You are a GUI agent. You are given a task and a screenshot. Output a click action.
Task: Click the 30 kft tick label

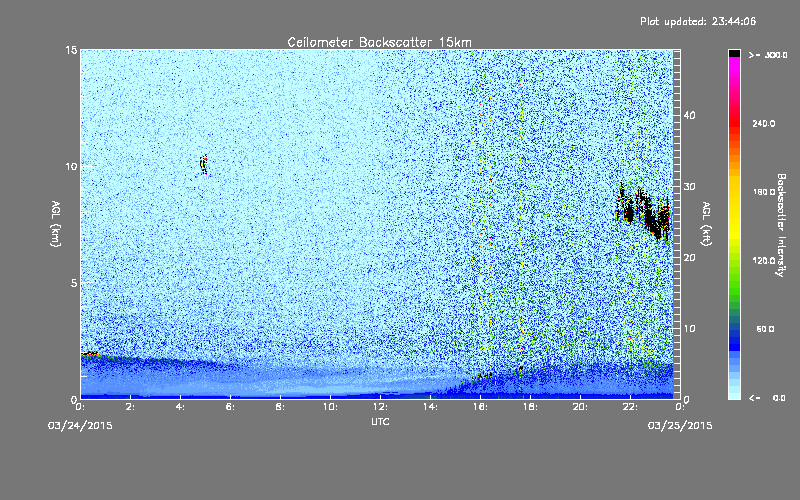coord(689,186)
